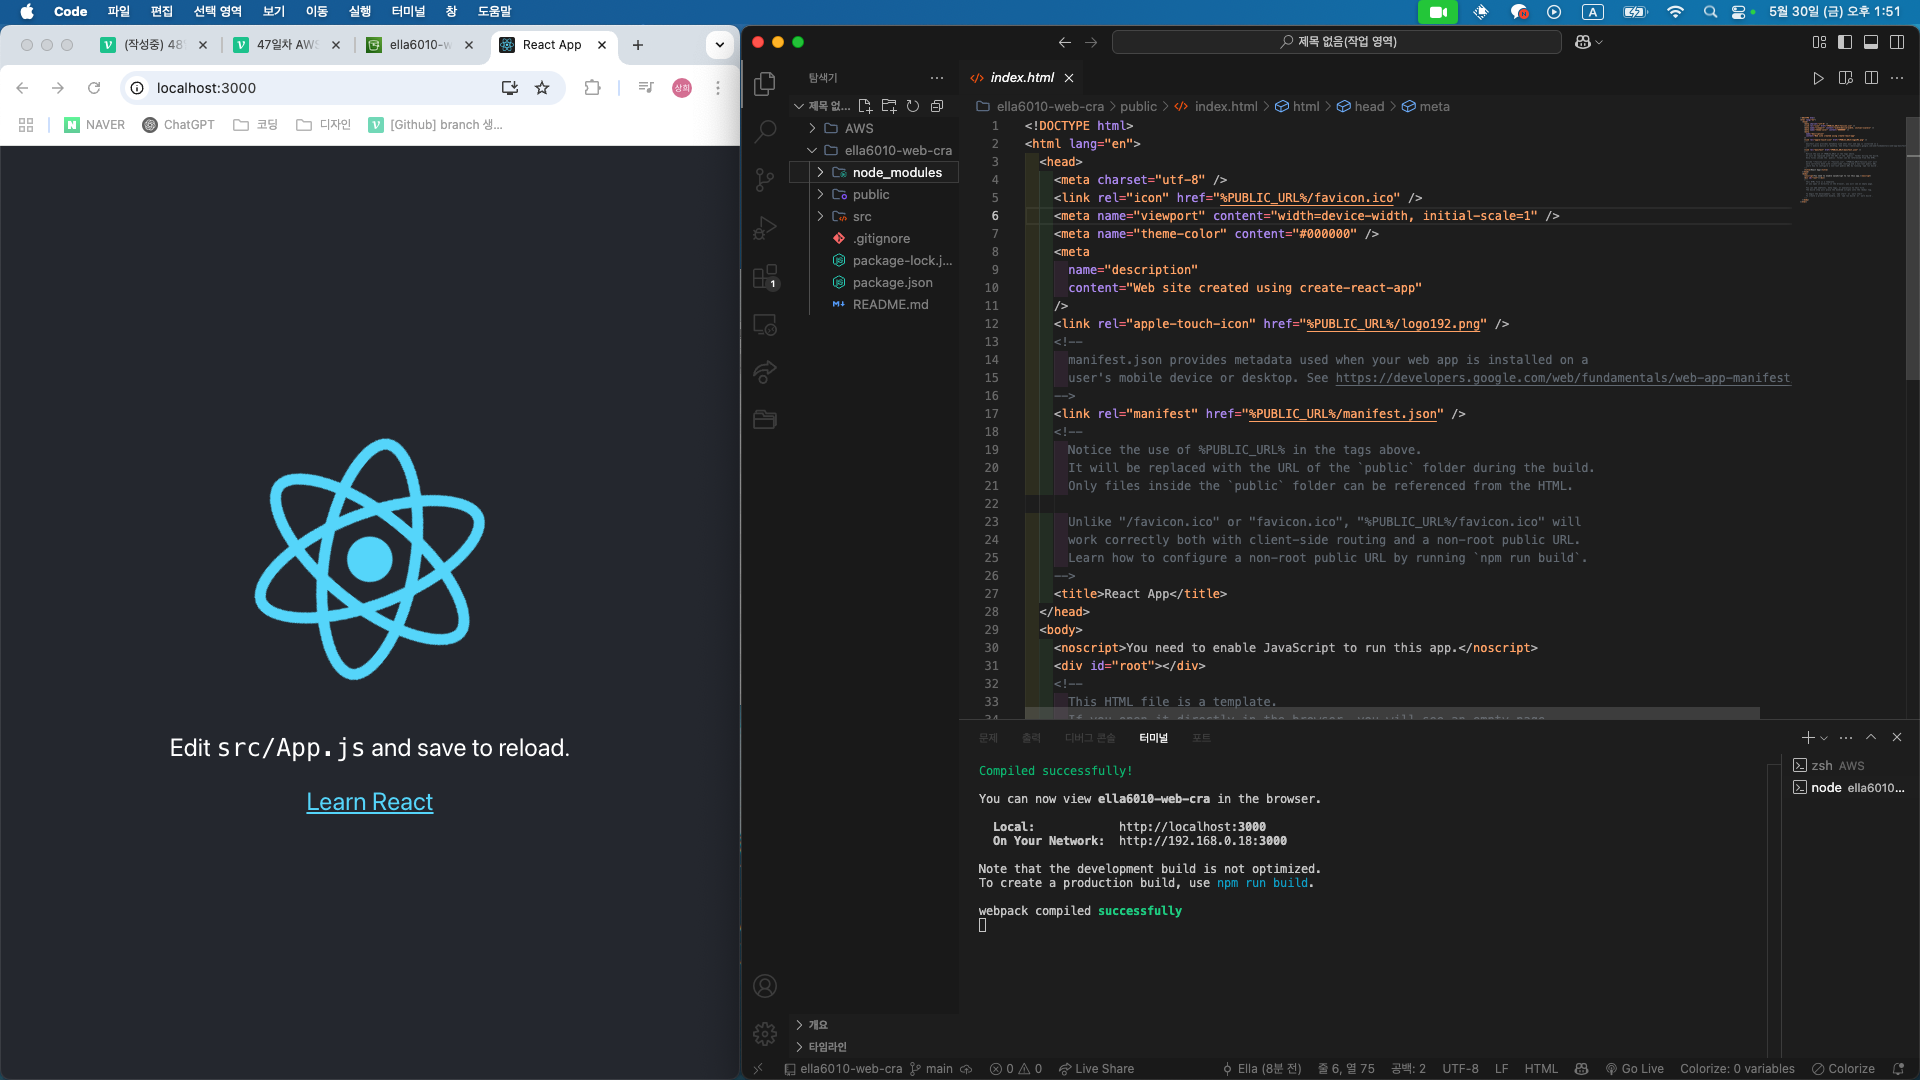
Task: Open the Accounts menu in VS Code
Action: point(765,986)
